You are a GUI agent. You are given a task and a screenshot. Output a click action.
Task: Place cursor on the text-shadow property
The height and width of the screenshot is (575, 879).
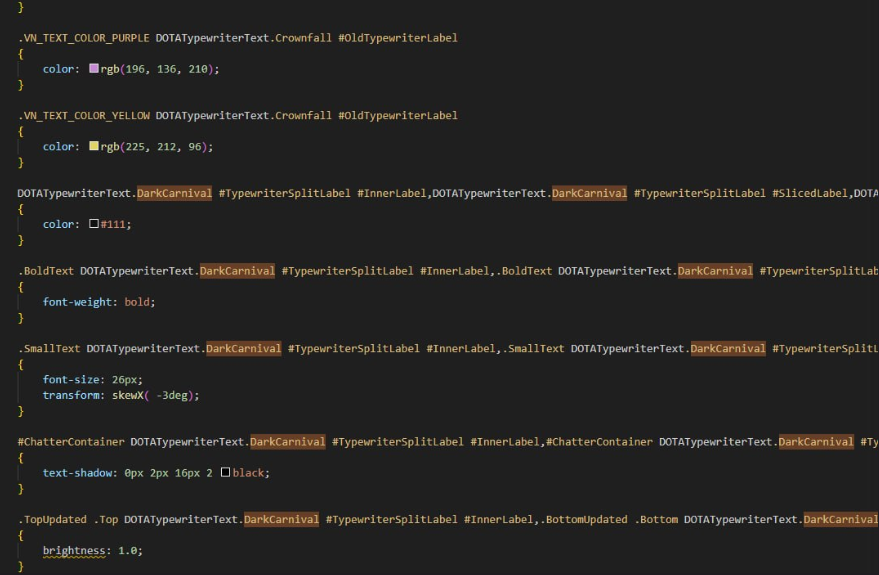point(80,472)
